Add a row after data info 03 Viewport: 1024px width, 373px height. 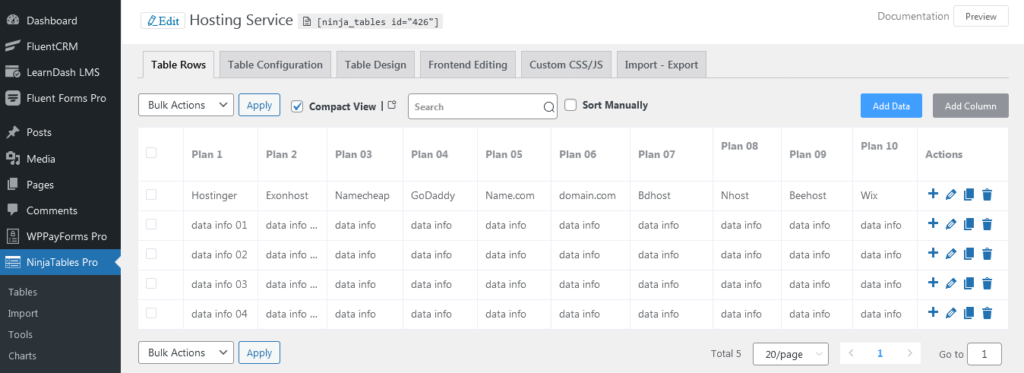click(x=933, y=284)
